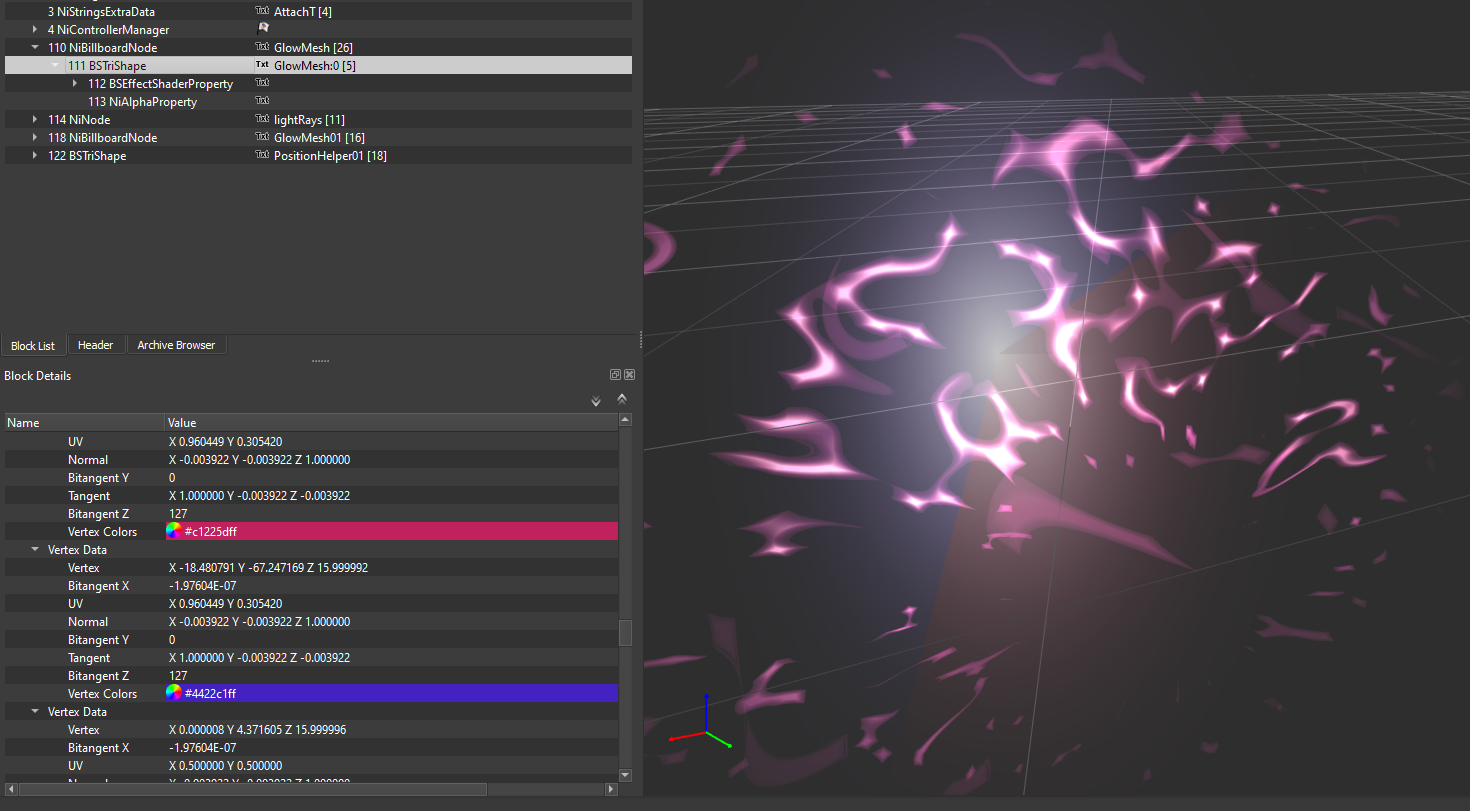Click the Txt icon on NiAlphaProperty row
This screenshot has width=1470, height=811.
262,101
